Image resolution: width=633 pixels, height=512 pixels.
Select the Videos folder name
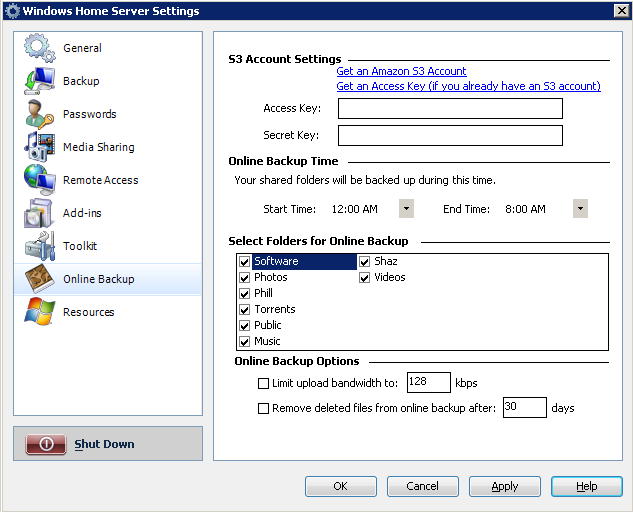click(x=390, y=277)
